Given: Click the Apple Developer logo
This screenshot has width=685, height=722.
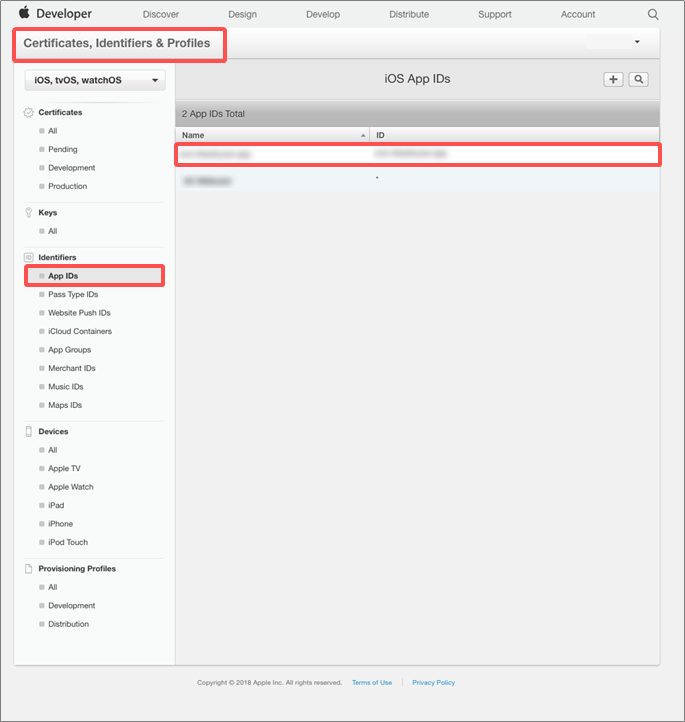Looking at the screenshot, I should [x=55, y=13].
